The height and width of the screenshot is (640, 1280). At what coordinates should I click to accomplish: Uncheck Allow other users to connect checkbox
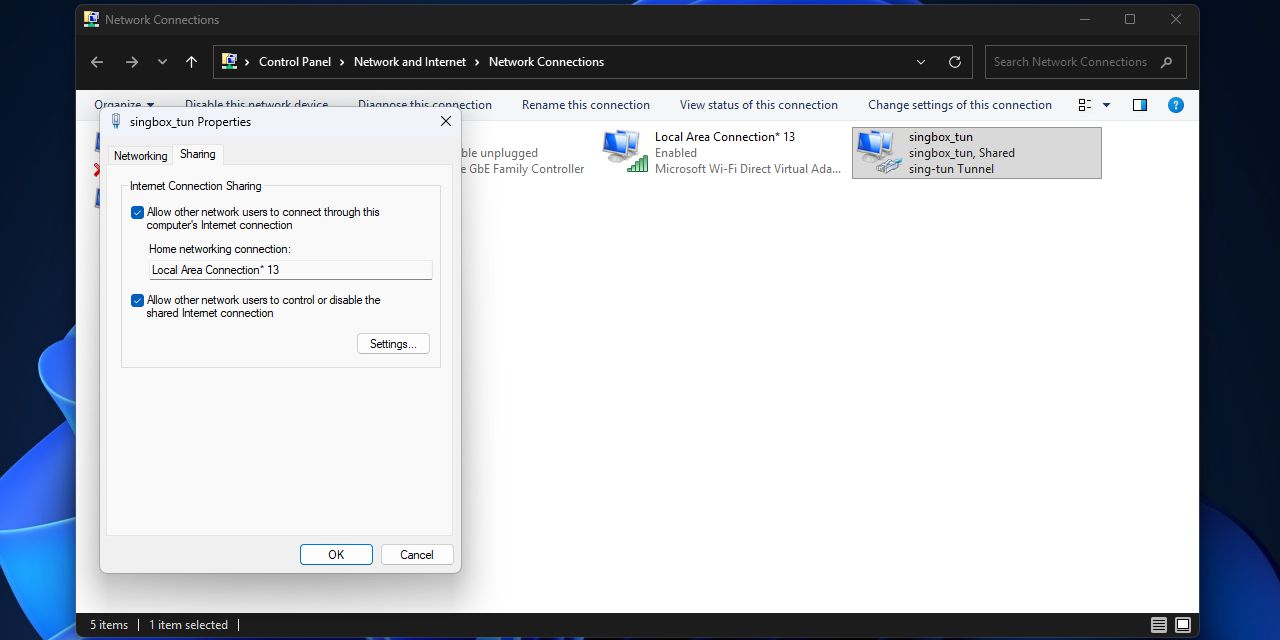[x=138, y=212]
